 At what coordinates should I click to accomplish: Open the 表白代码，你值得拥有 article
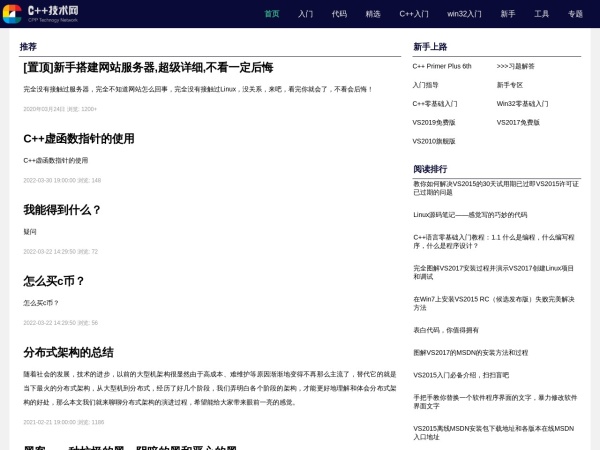446,330
